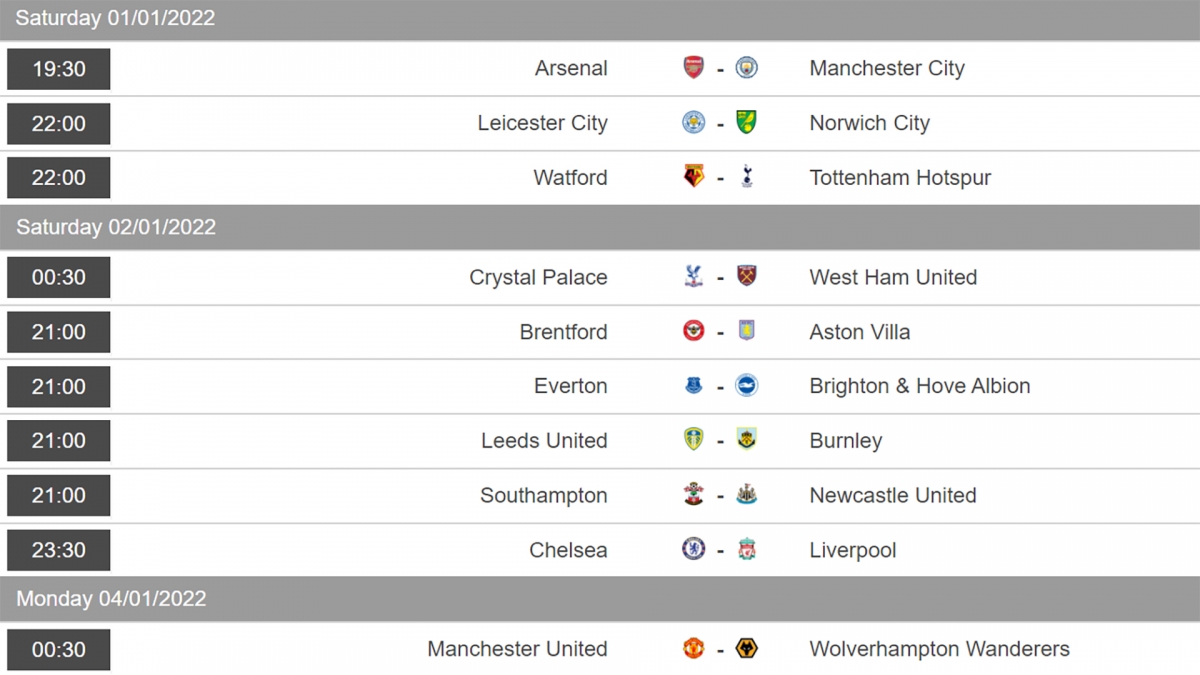Click the Liverpool club crest
The image size is (1200, 675).
click(x=747, y=549)
